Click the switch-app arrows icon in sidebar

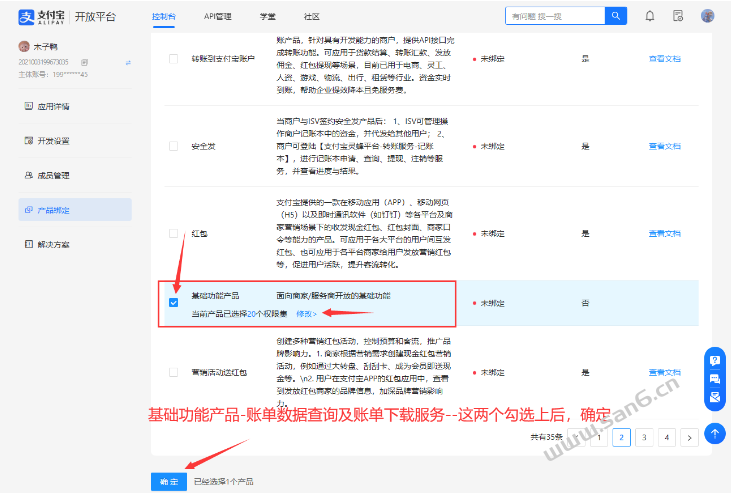pyautogui.click(x=128, y=62)
